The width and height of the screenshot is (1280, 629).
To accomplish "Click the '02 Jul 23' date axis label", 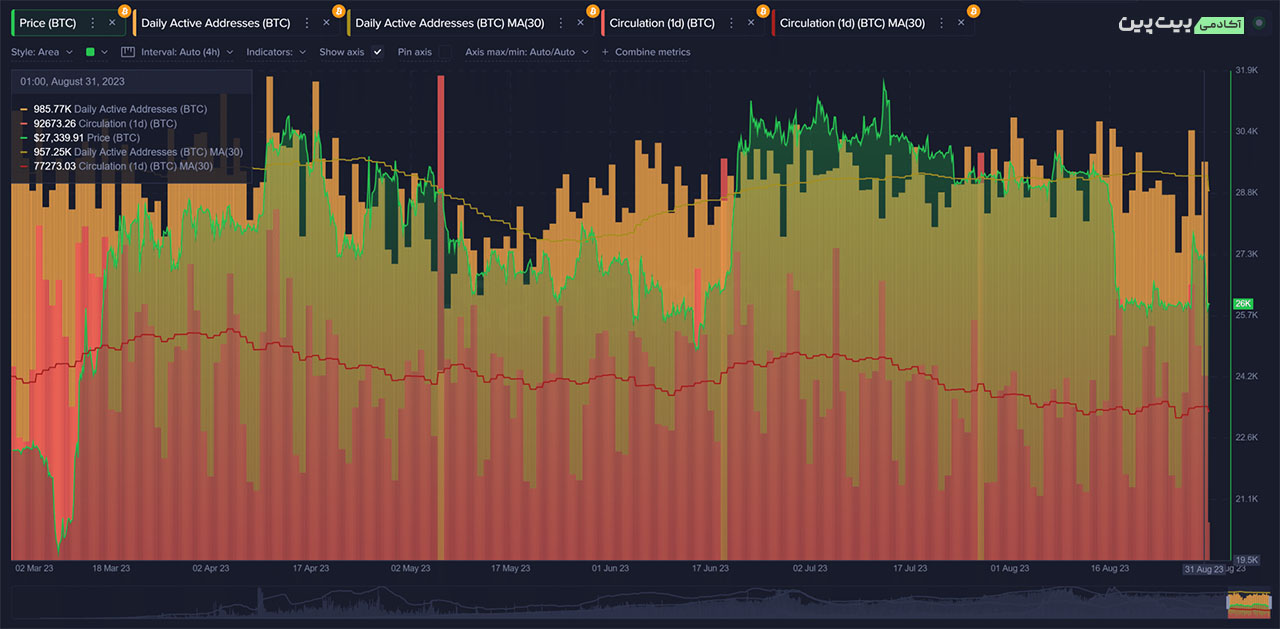I will pyautogui.click(x=810, y=568).
